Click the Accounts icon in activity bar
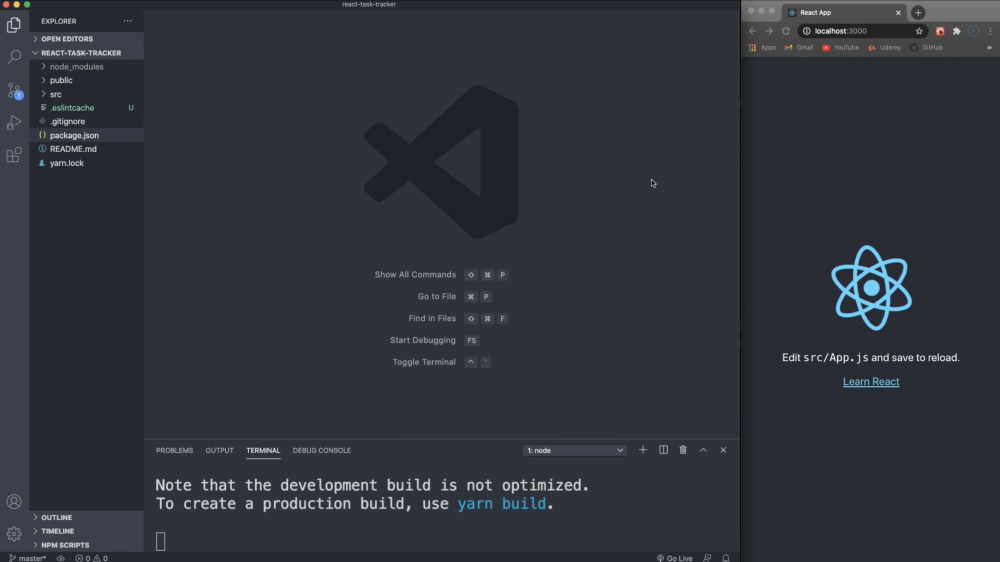The width and height of the screenshot is (1000, 562). 14,502
